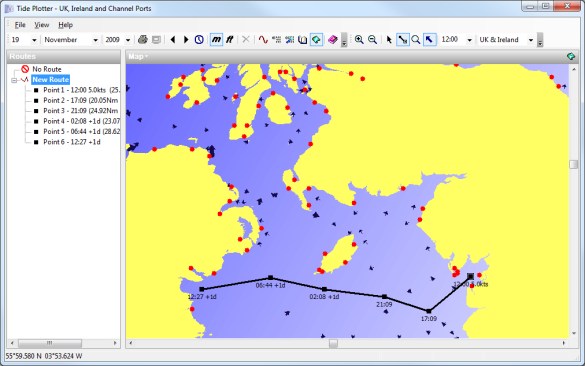Advance to next day arrow
Image resolution: width=585 pixels, height=366 pixels.
coord(186,40)
